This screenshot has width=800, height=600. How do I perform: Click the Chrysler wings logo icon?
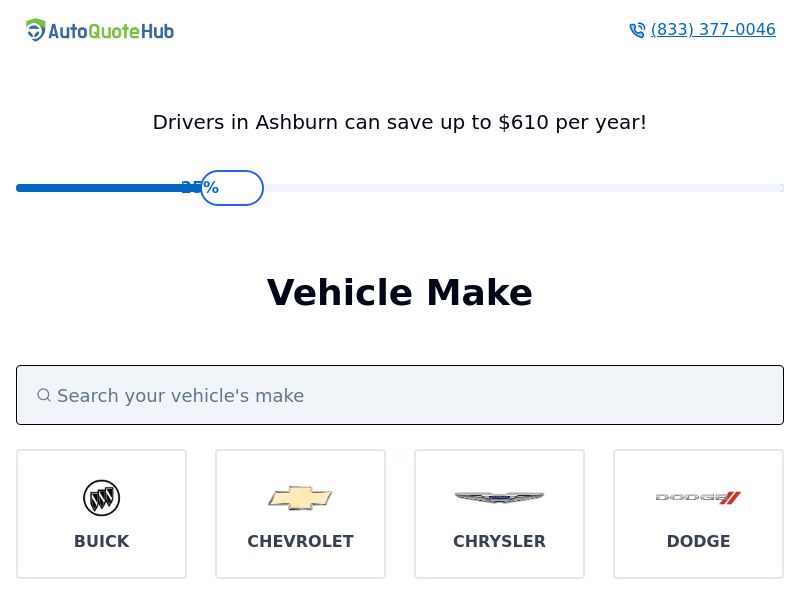499,497
